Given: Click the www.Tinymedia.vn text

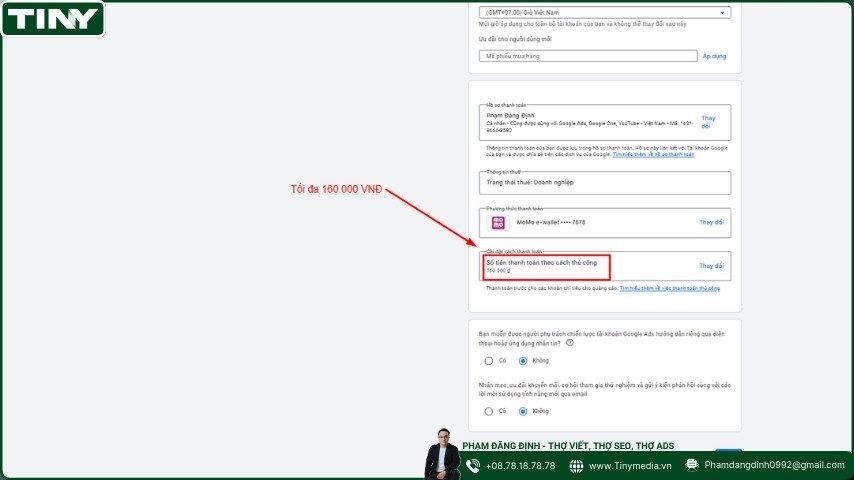Looking at the screenshot, I should tap(630, 466).
